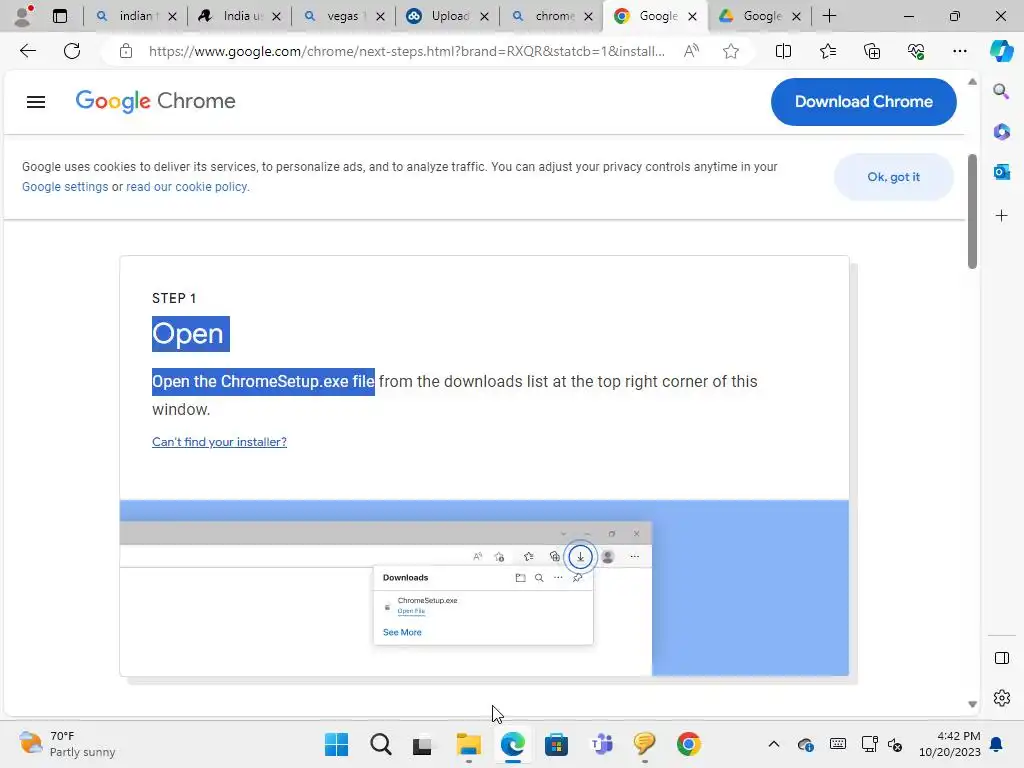Image resolution: width=1024 pixels, height=768 pixels.
Task: Open the Google settings link
Action: click(x=65, y=187)
